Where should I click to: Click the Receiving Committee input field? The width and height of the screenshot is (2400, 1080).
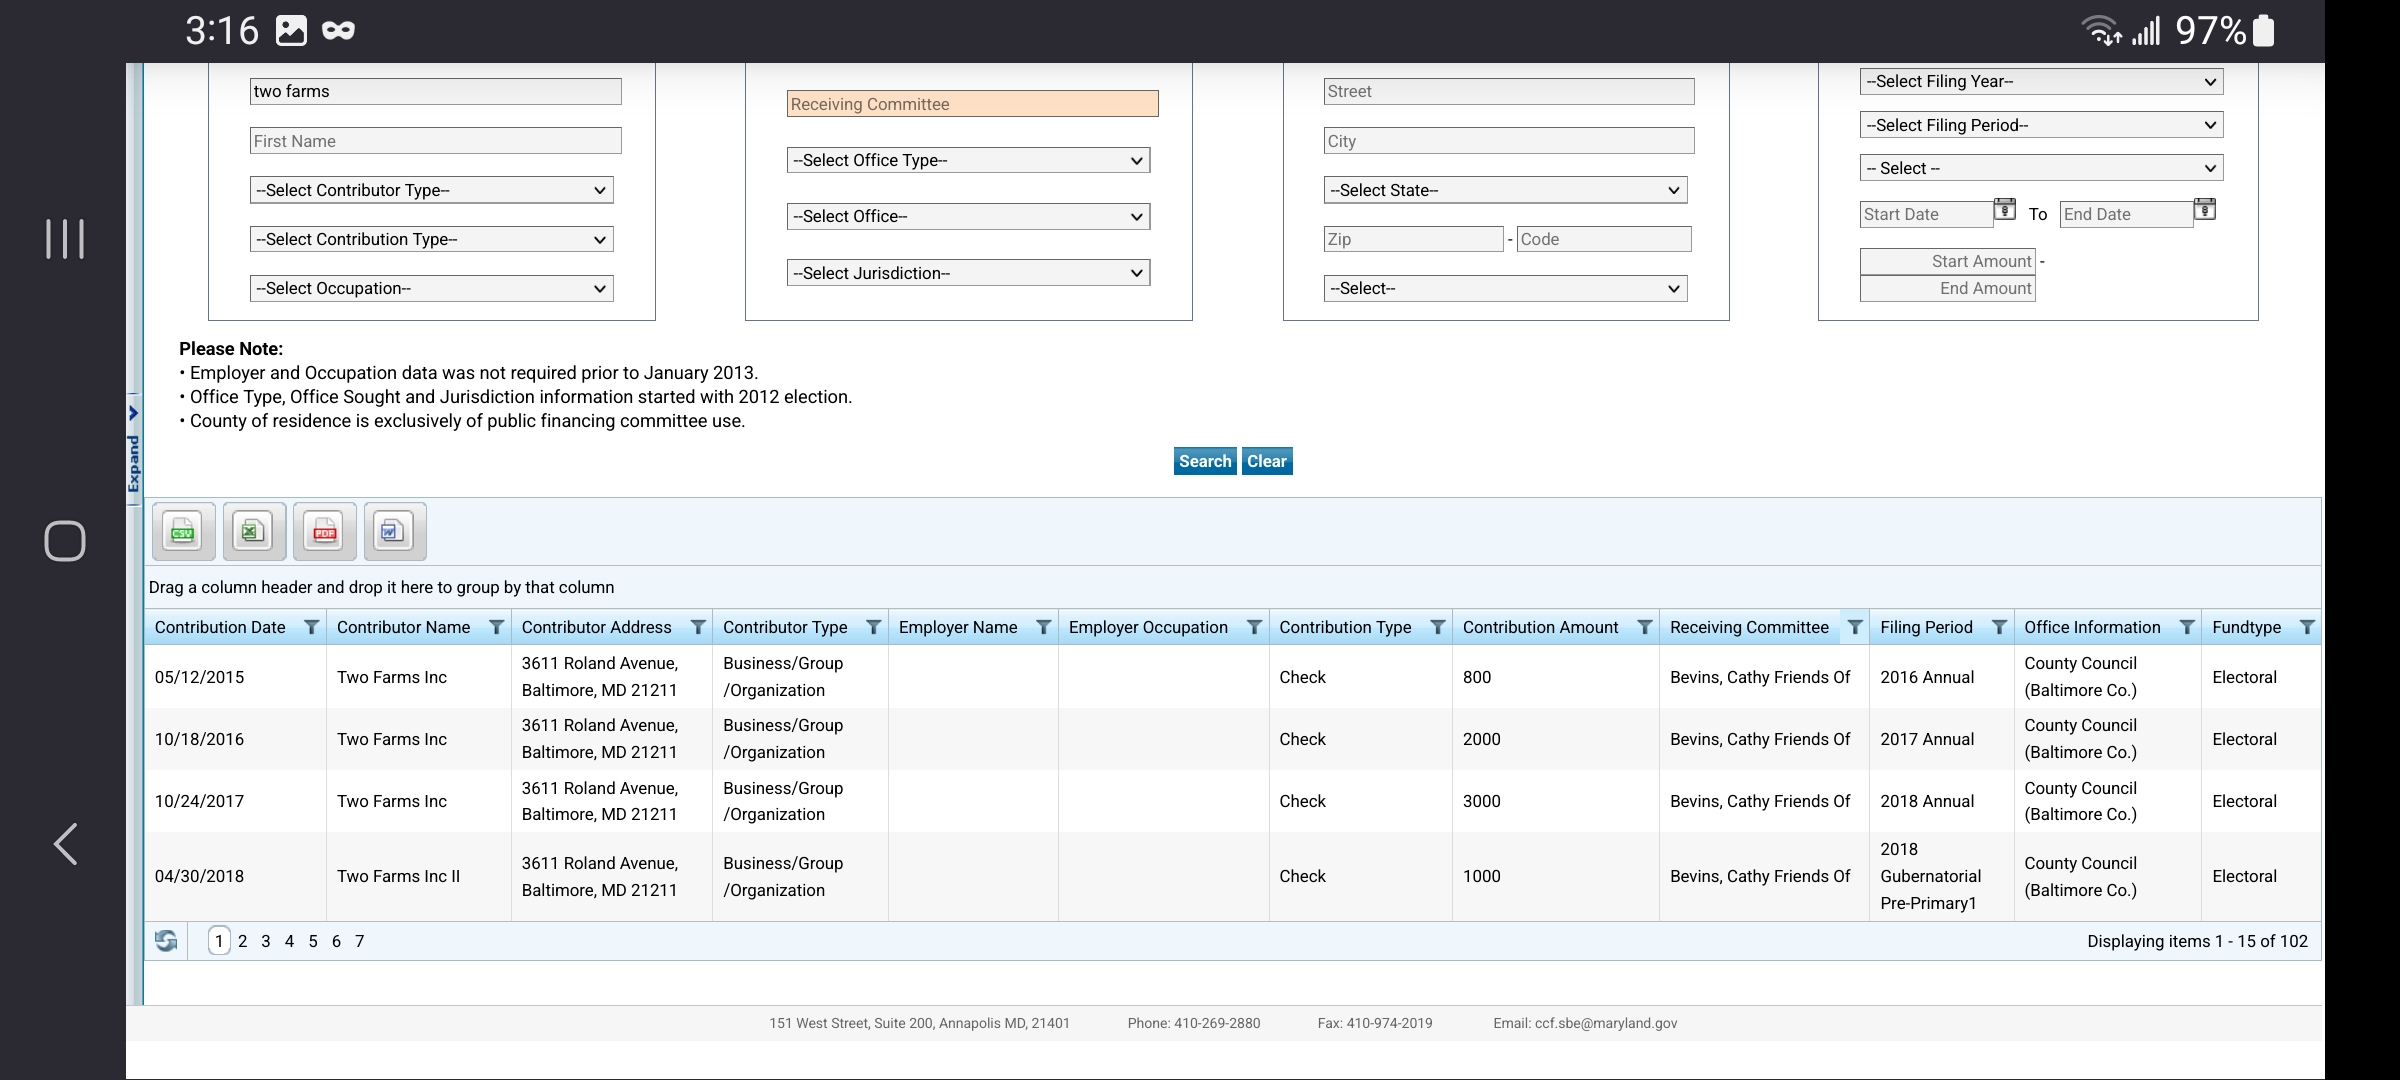(972, 104)
